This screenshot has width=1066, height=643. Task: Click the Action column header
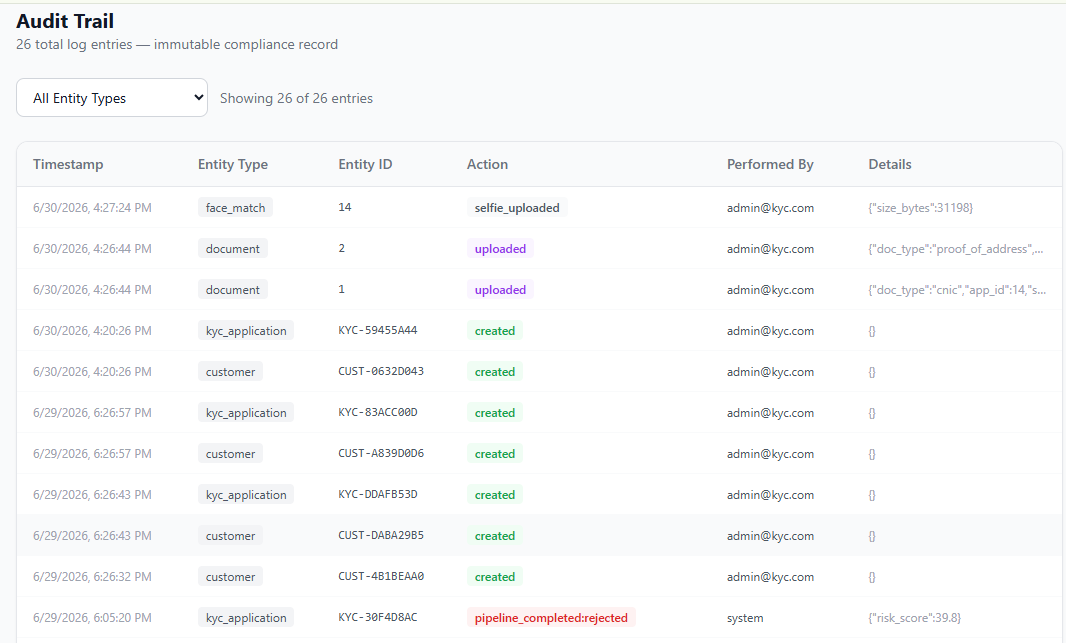[487, 164]
